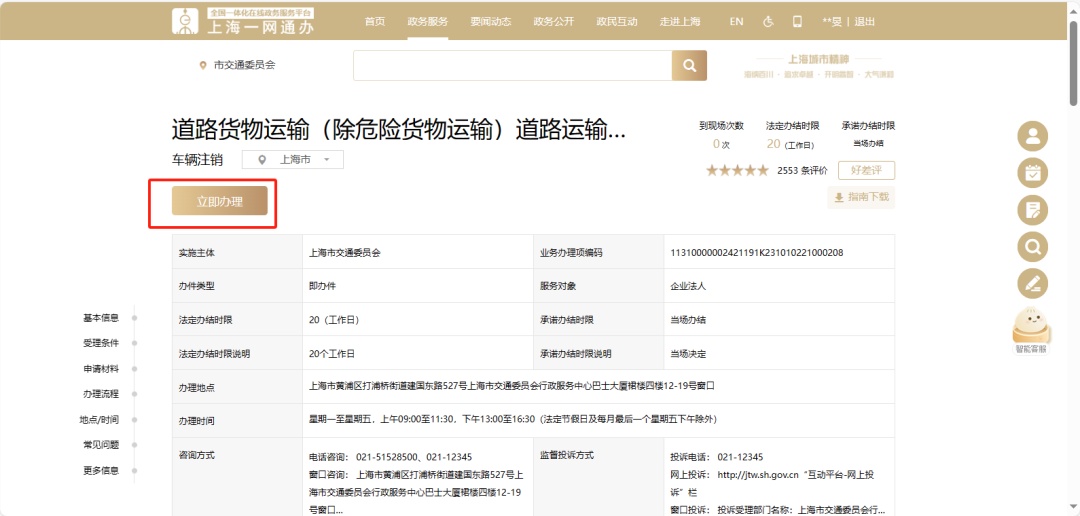Open the pencil edit sidebar icon
This screenshot has width=1080, height=516.
(1032, 283)
